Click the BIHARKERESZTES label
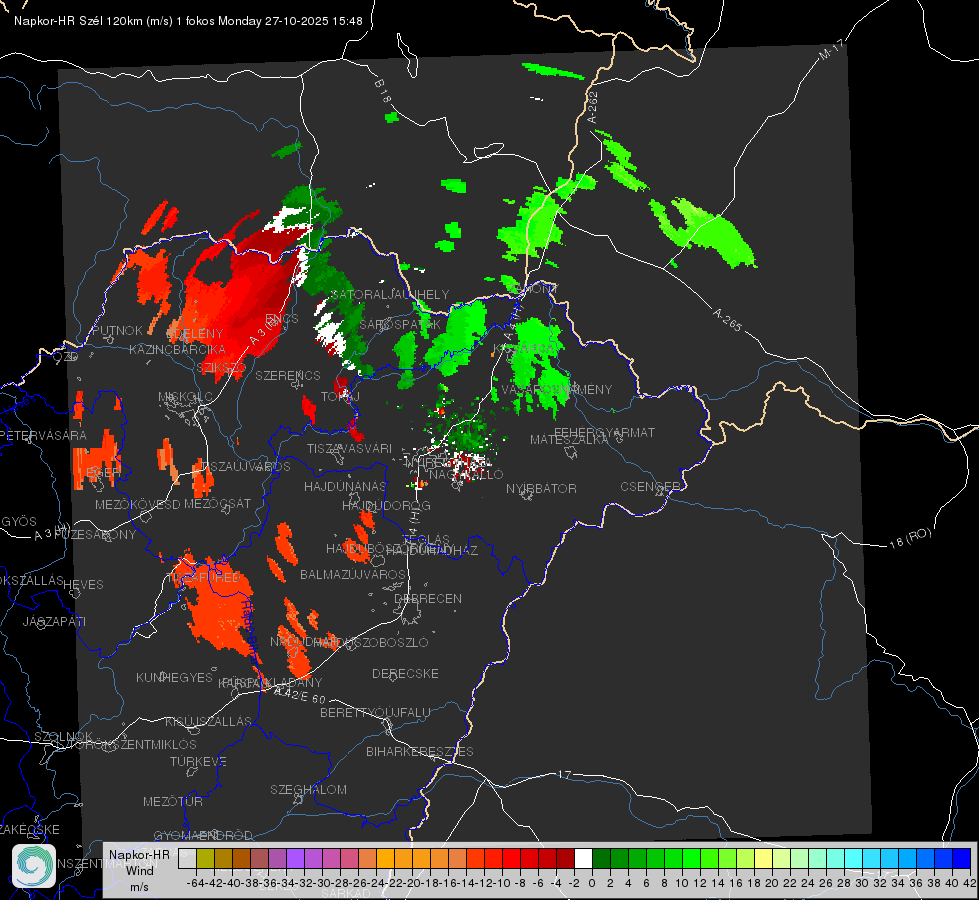 420,751
